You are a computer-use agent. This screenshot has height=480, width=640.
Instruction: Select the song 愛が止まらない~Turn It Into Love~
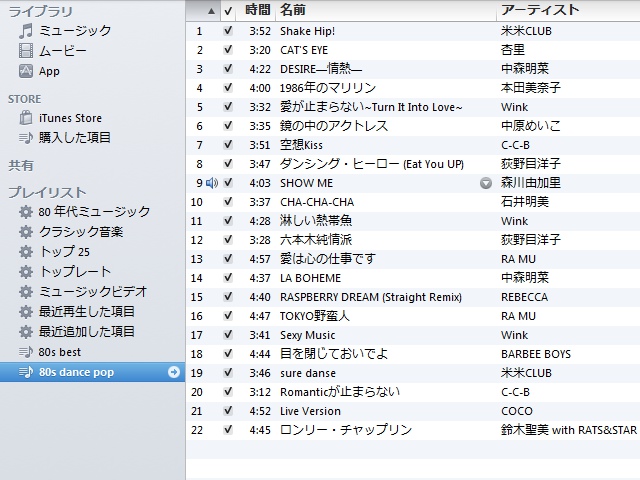click(x=371, y=107)
